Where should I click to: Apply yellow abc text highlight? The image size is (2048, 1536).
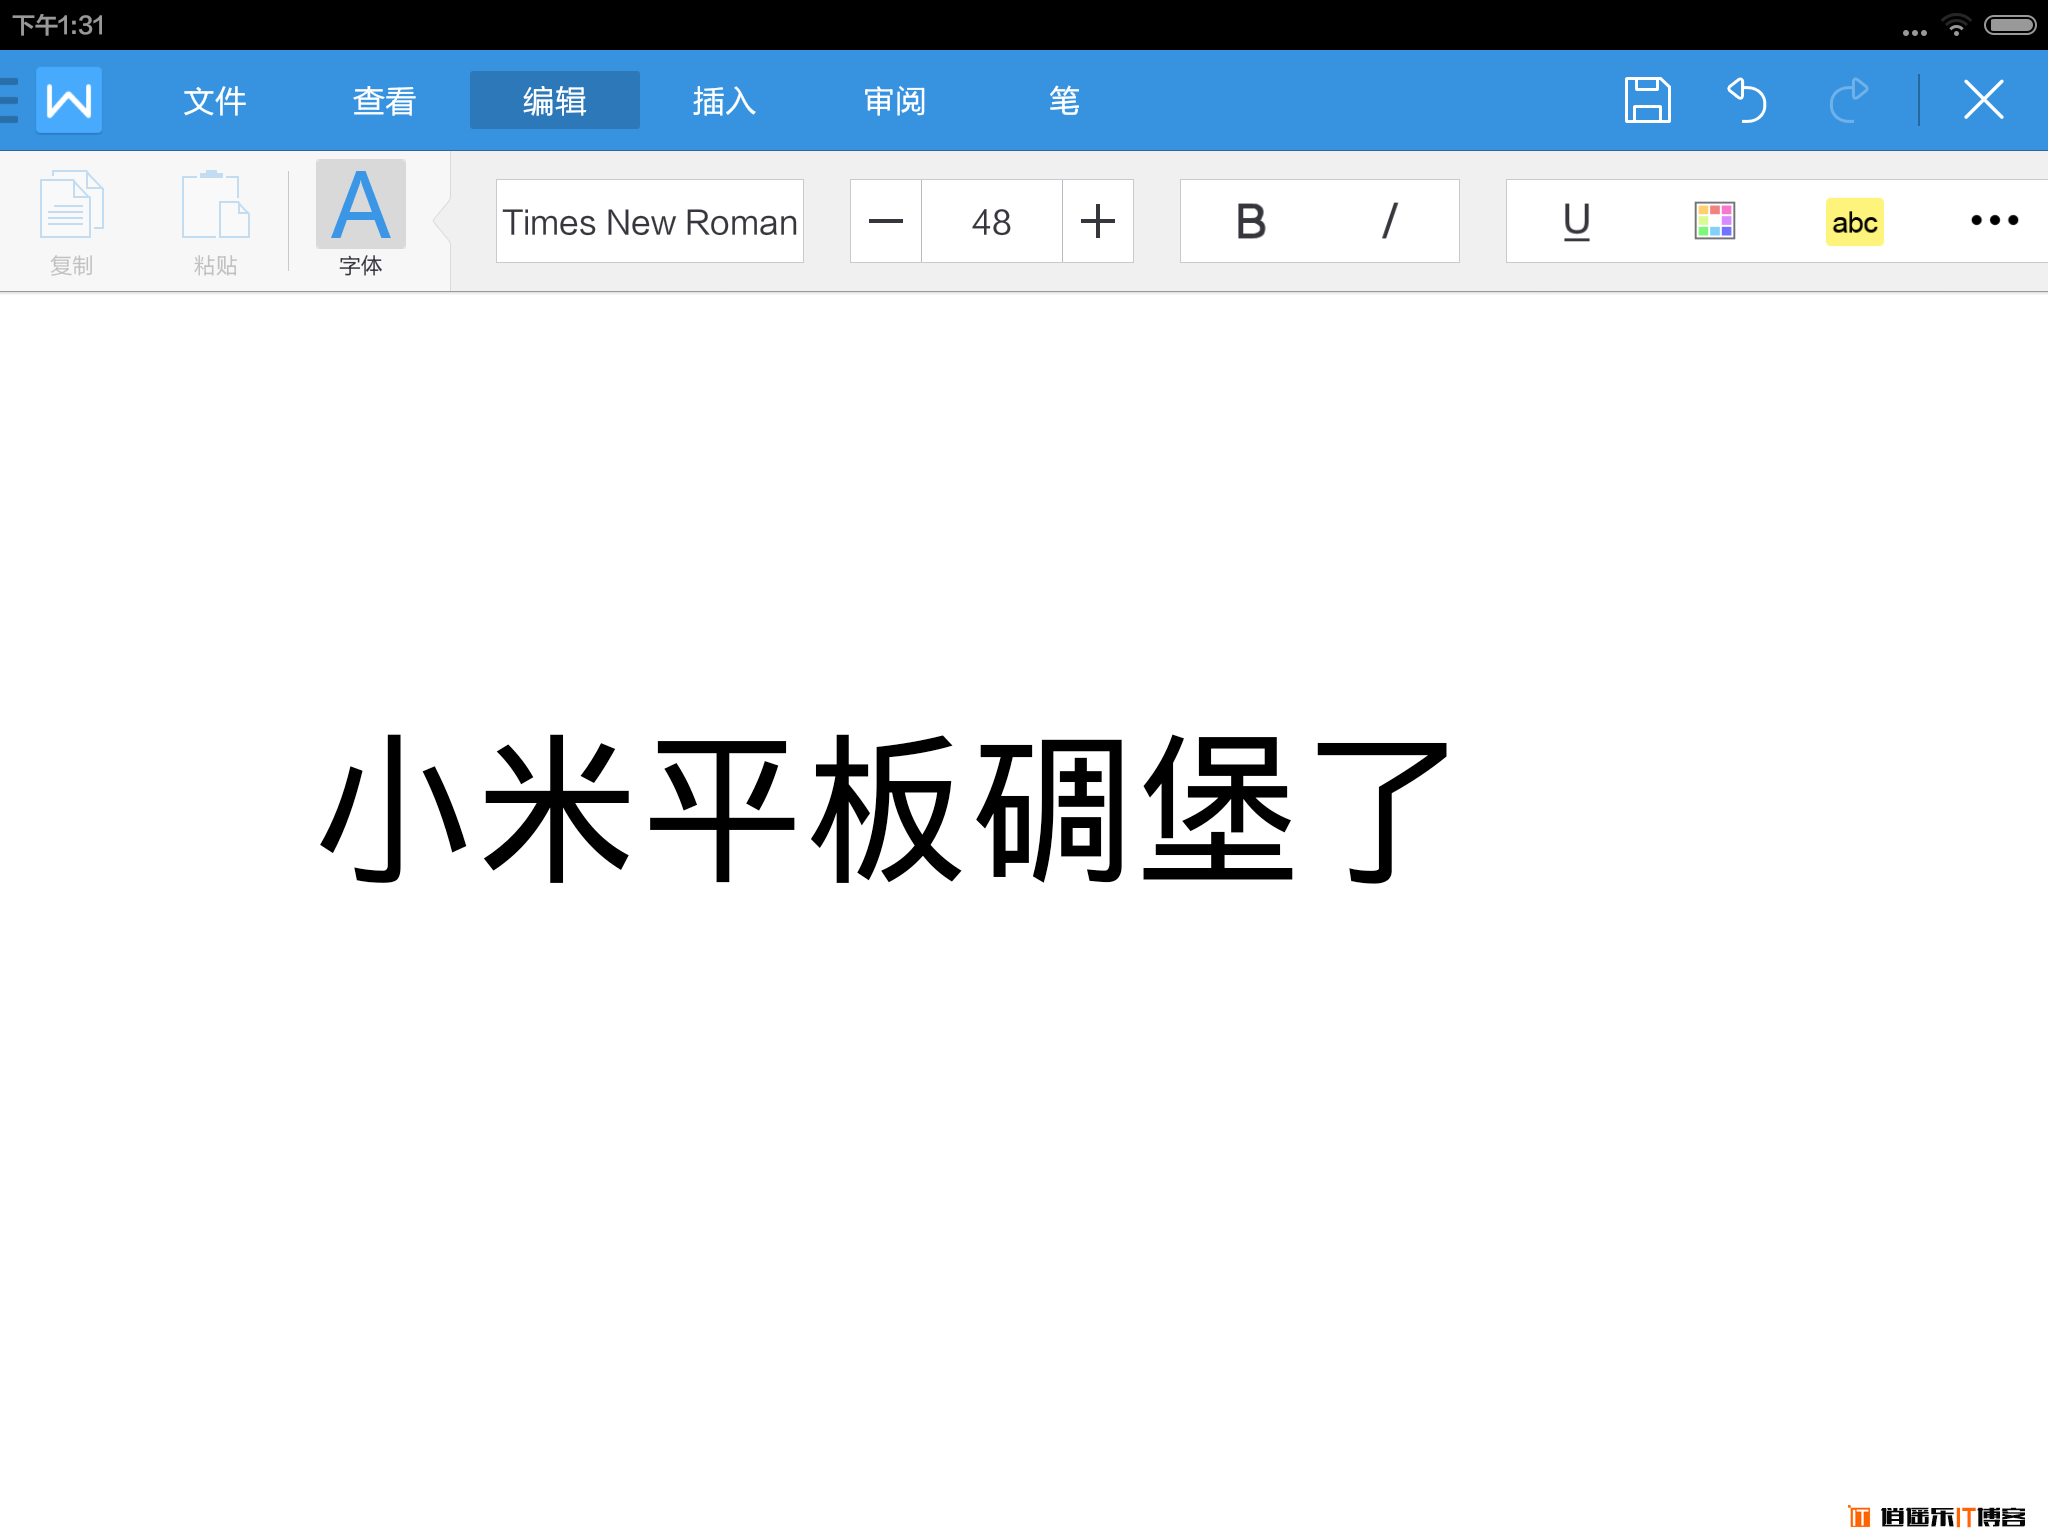1855,222
